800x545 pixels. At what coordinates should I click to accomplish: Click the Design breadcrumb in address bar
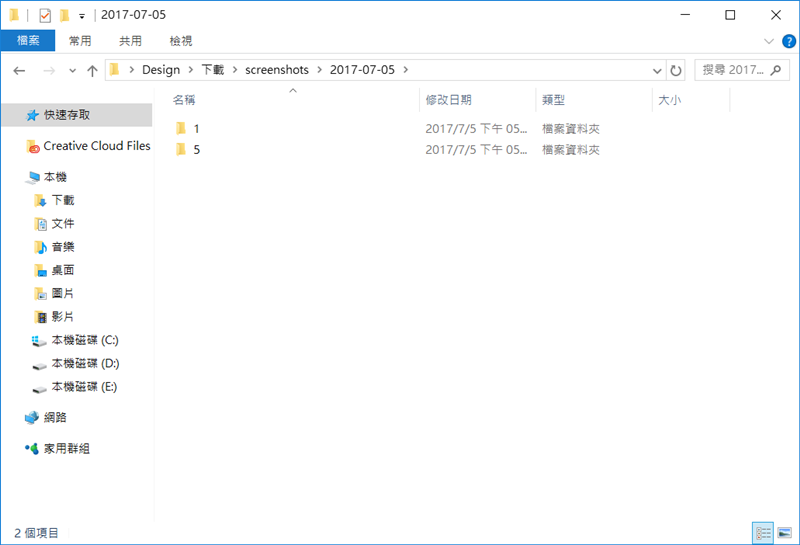161,69
